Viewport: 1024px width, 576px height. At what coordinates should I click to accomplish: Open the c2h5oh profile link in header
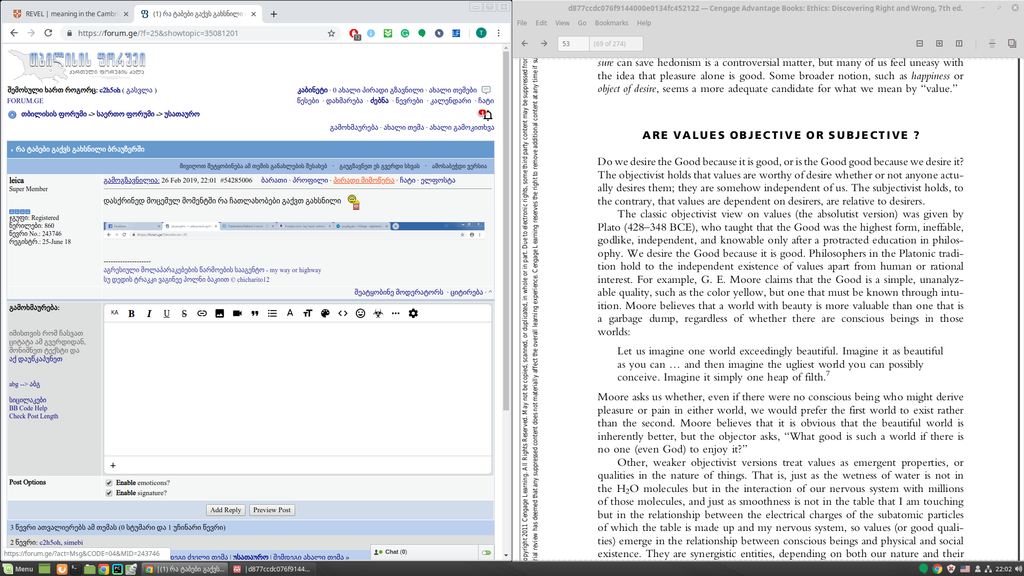(110, 90)
